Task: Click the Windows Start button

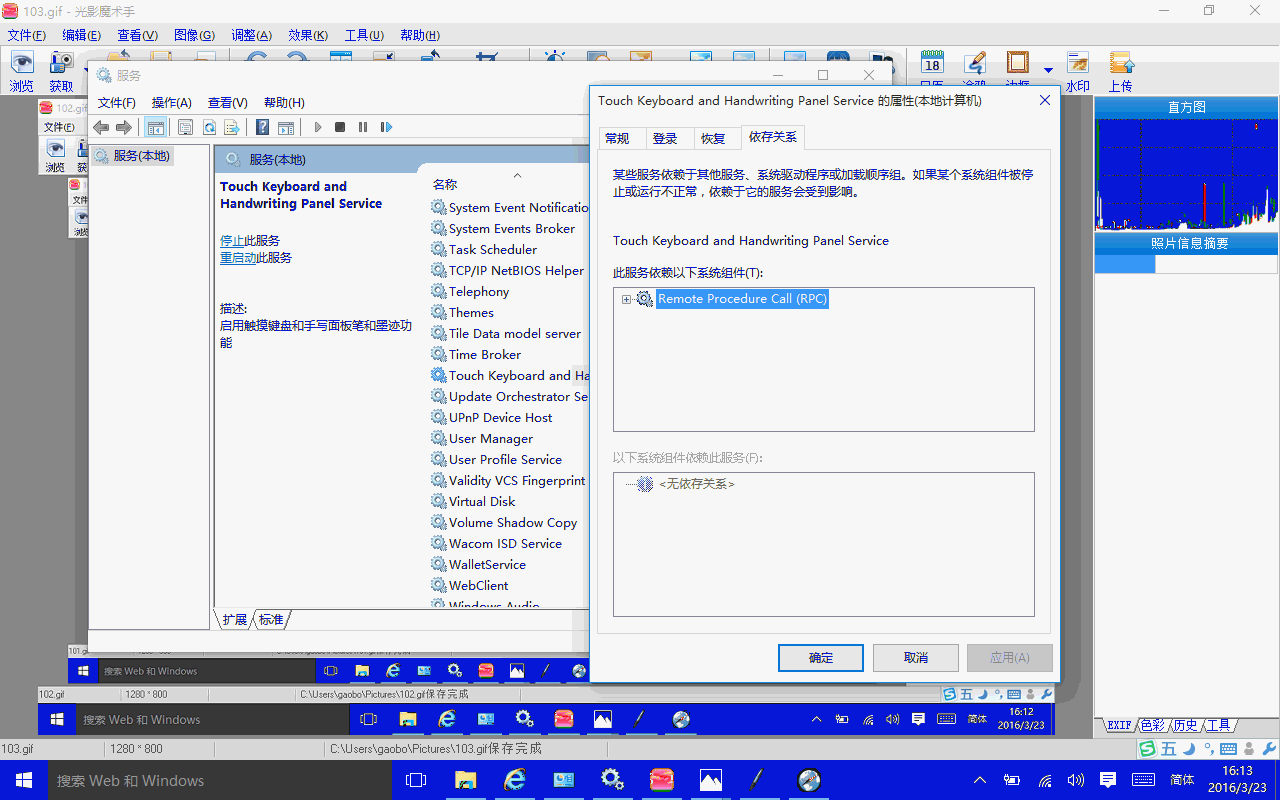Action: [24, 780]
